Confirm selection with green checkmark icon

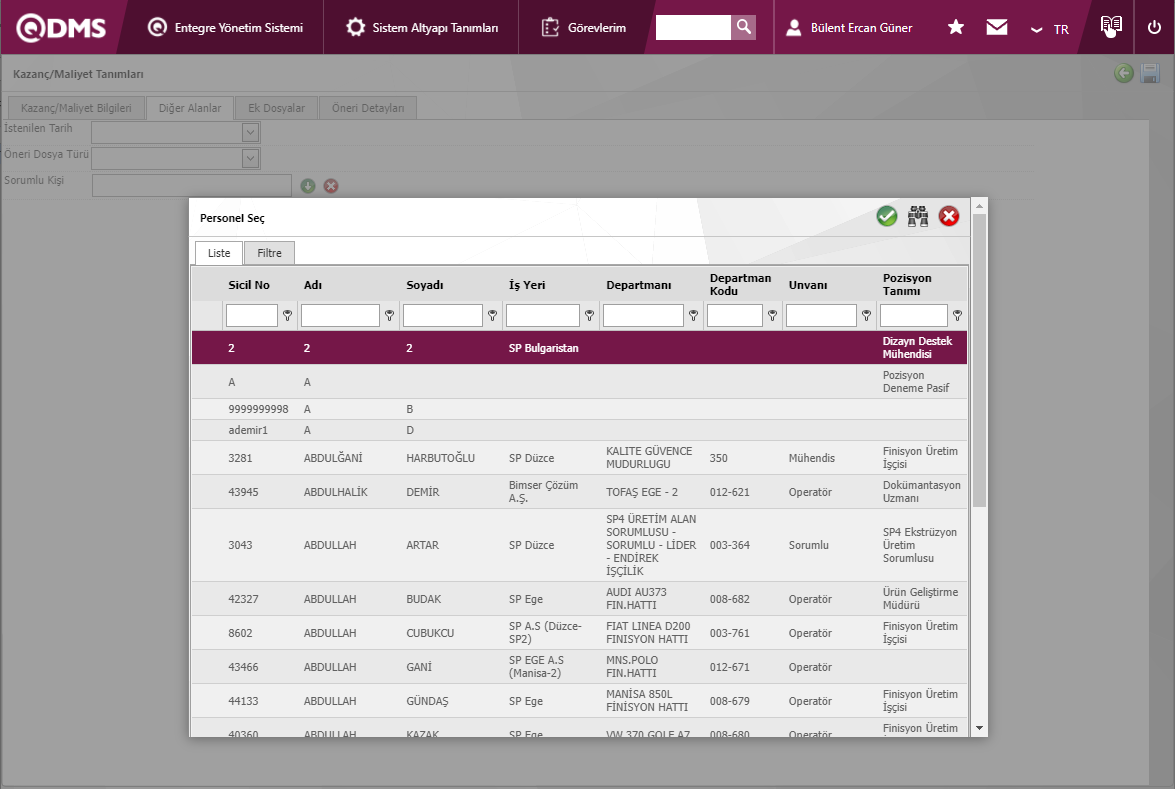point(886,216)
